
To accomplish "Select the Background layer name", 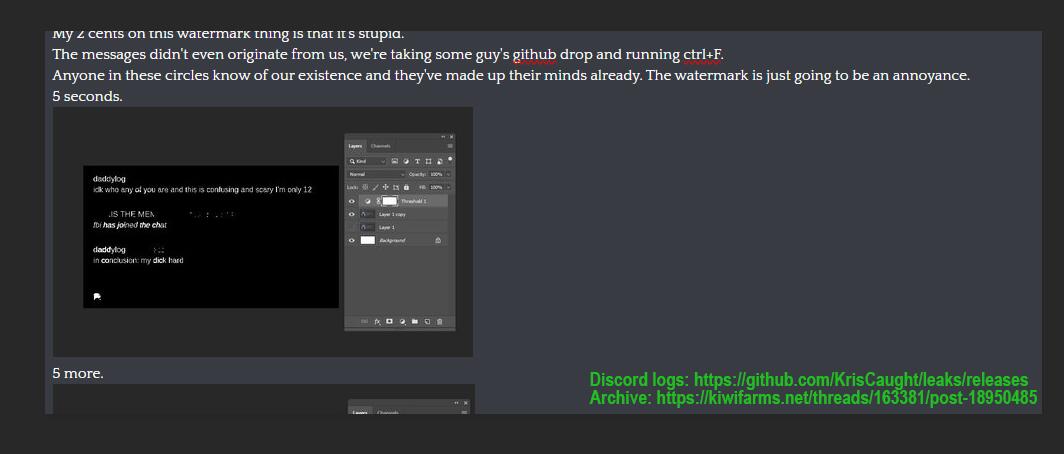I will 392,240.
